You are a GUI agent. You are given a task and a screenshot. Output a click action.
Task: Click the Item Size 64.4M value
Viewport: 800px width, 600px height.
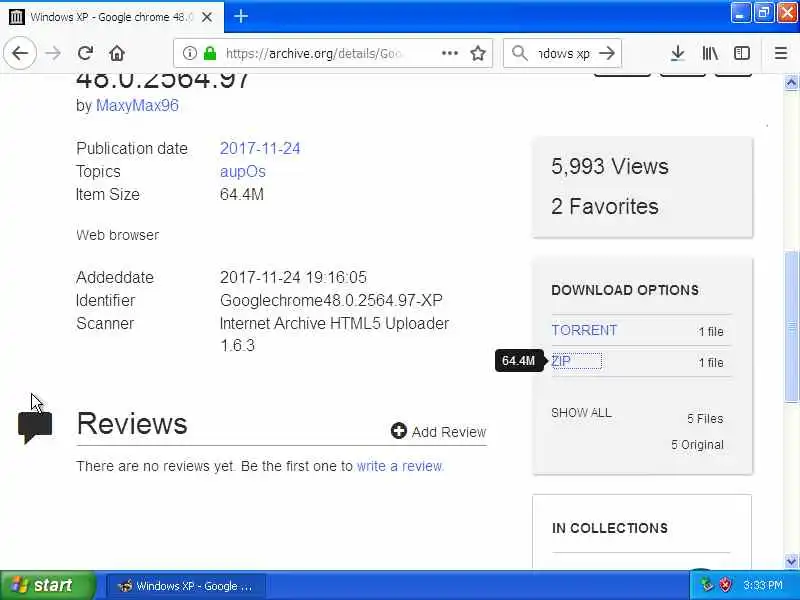point(242,194)
